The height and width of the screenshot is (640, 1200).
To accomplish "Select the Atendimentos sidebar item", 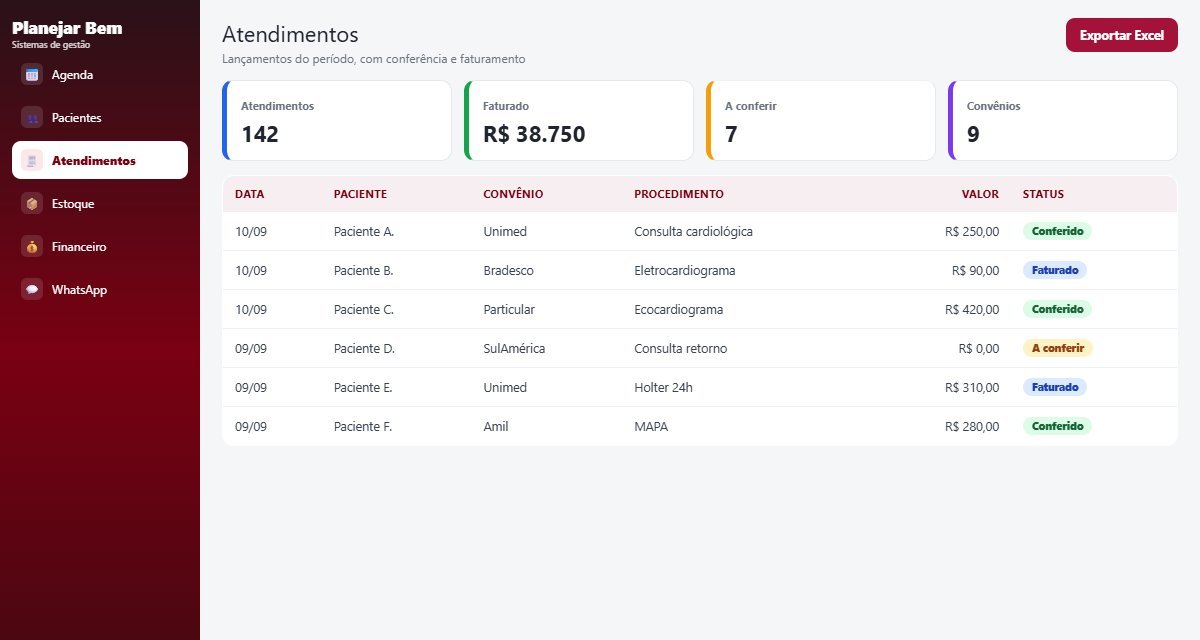I will (x=100, y=160).
